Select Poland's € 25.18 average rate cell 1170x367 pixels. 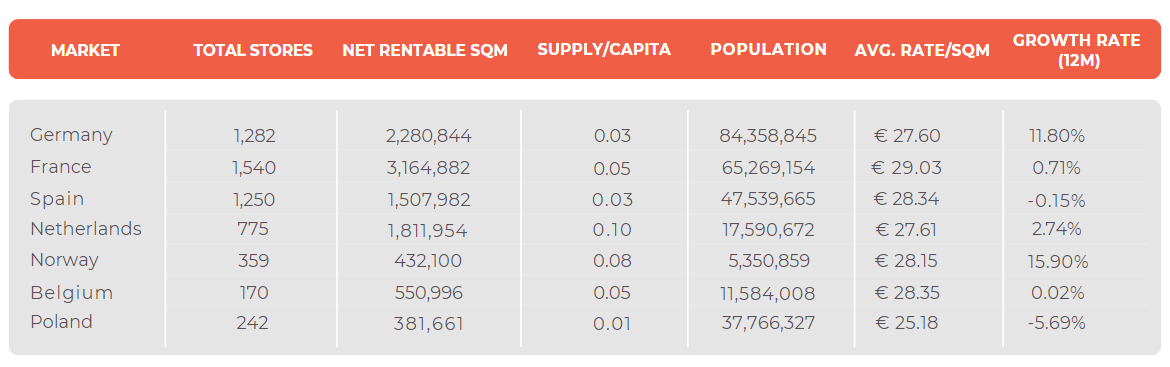pyautogui.click(x=906, y=323)
